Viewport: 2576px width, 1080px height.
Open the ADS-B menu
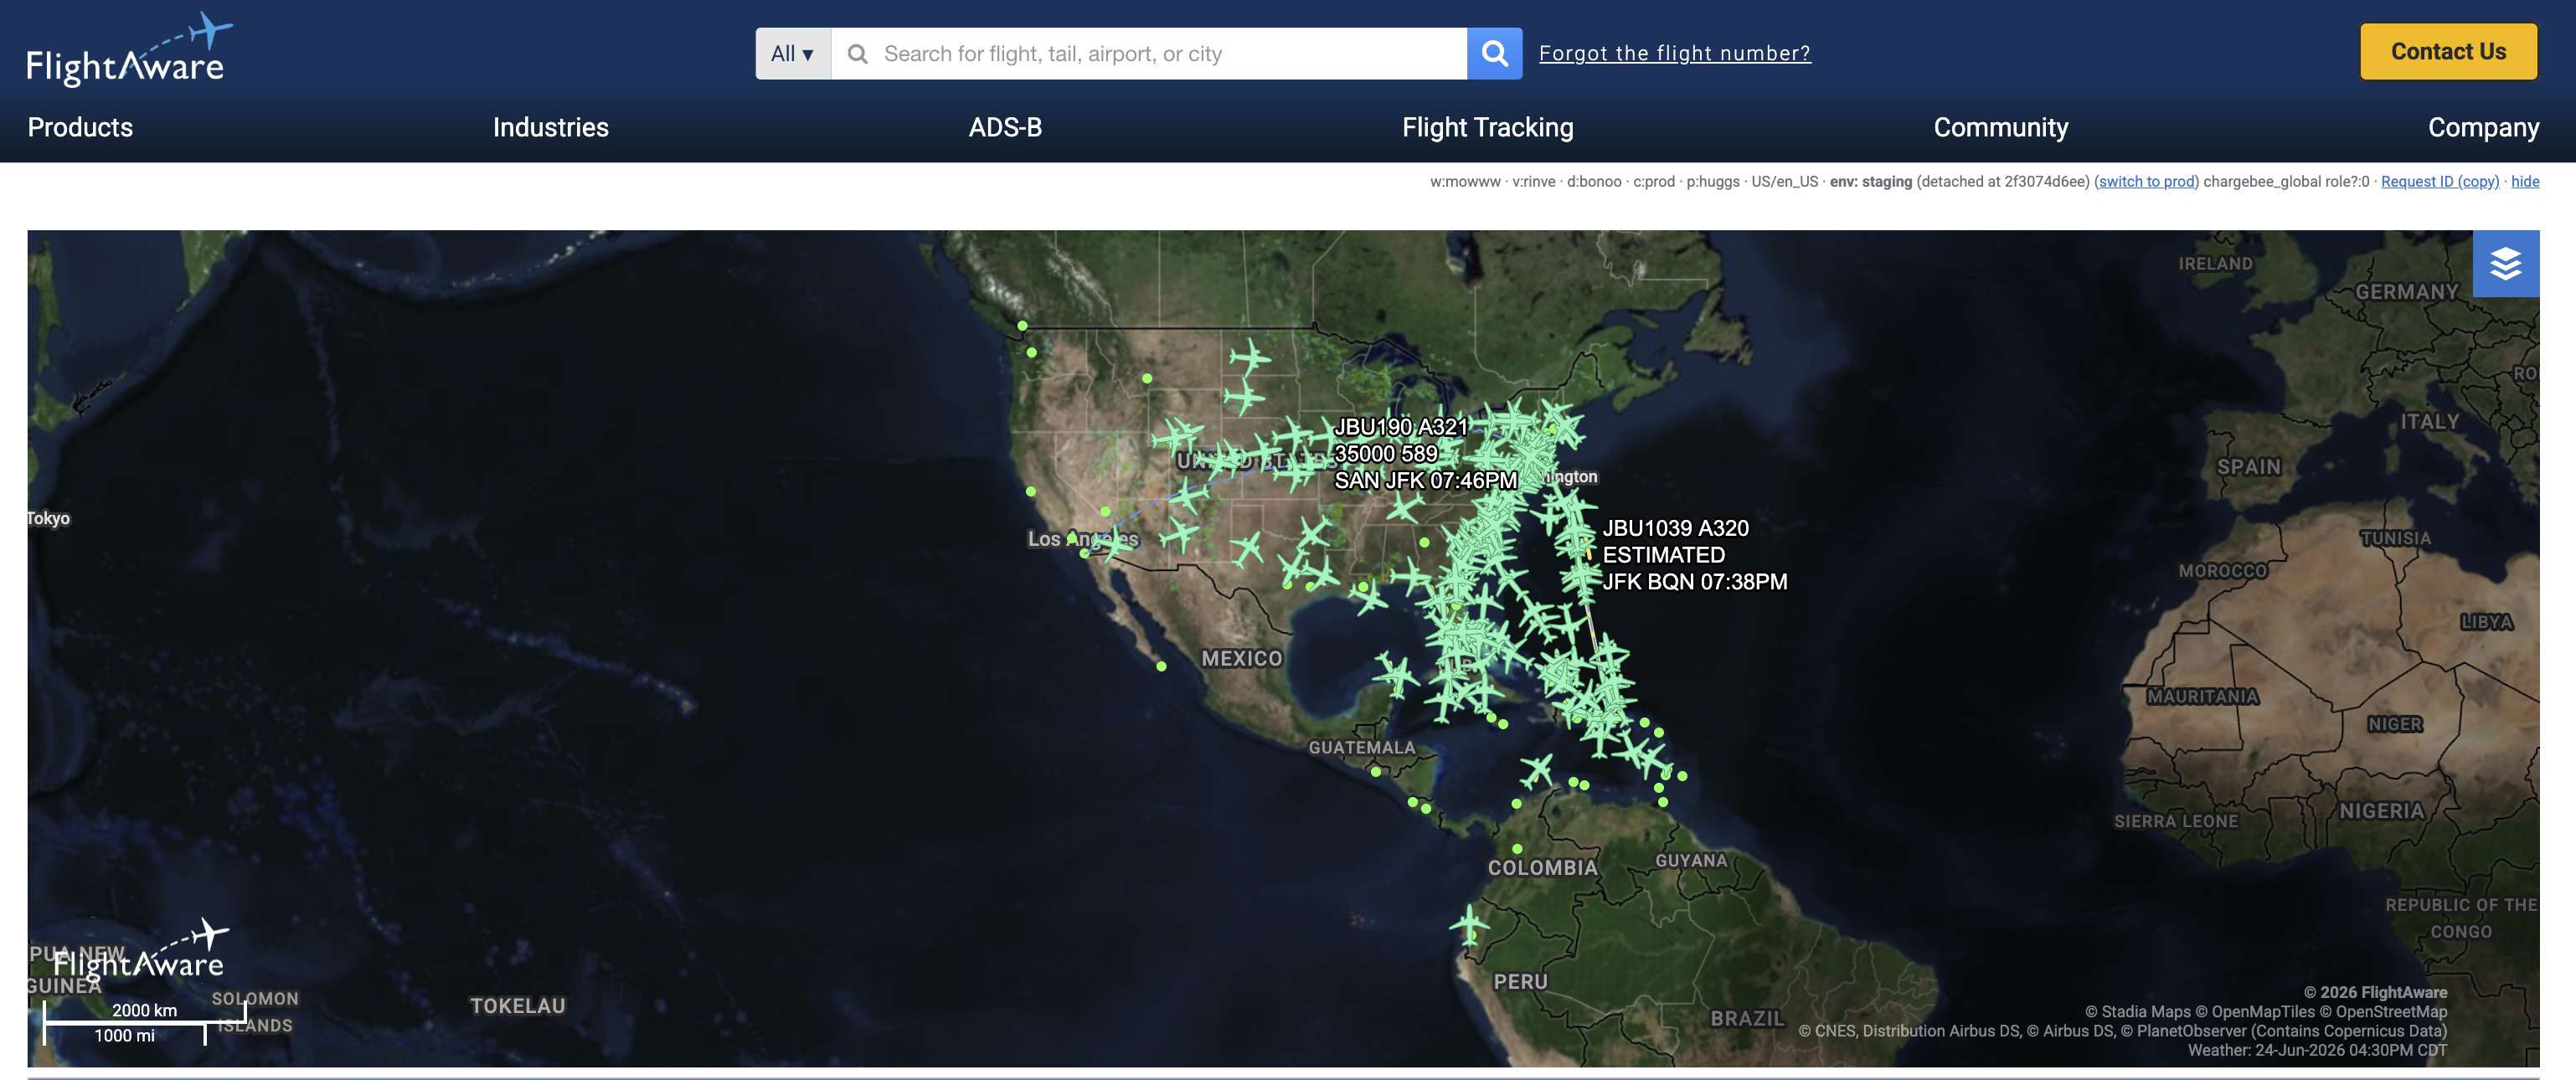1005,127
